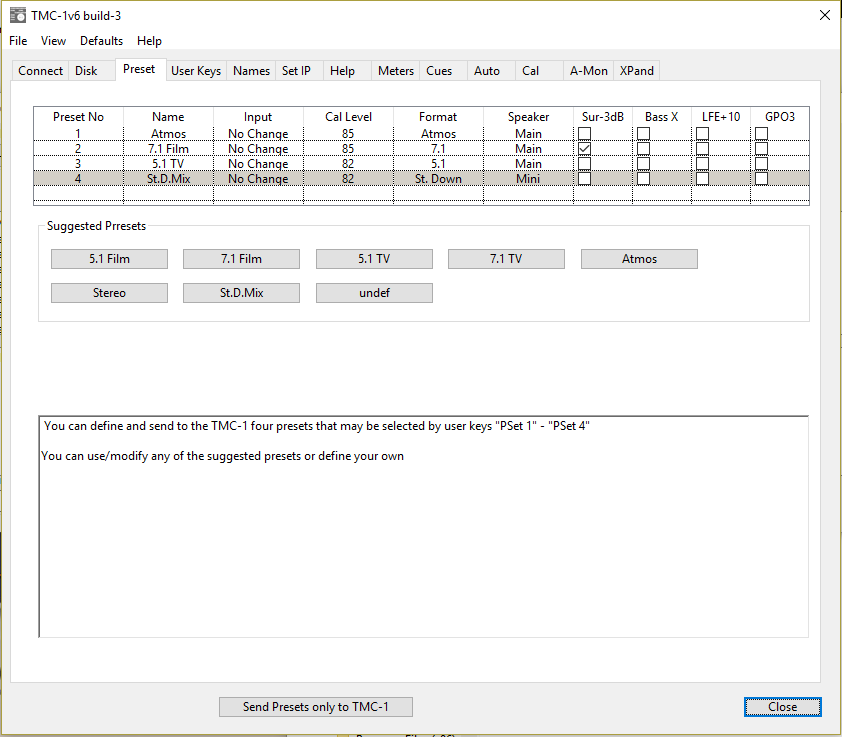Click Format cell St. Down in preset 4

(438, 179)
